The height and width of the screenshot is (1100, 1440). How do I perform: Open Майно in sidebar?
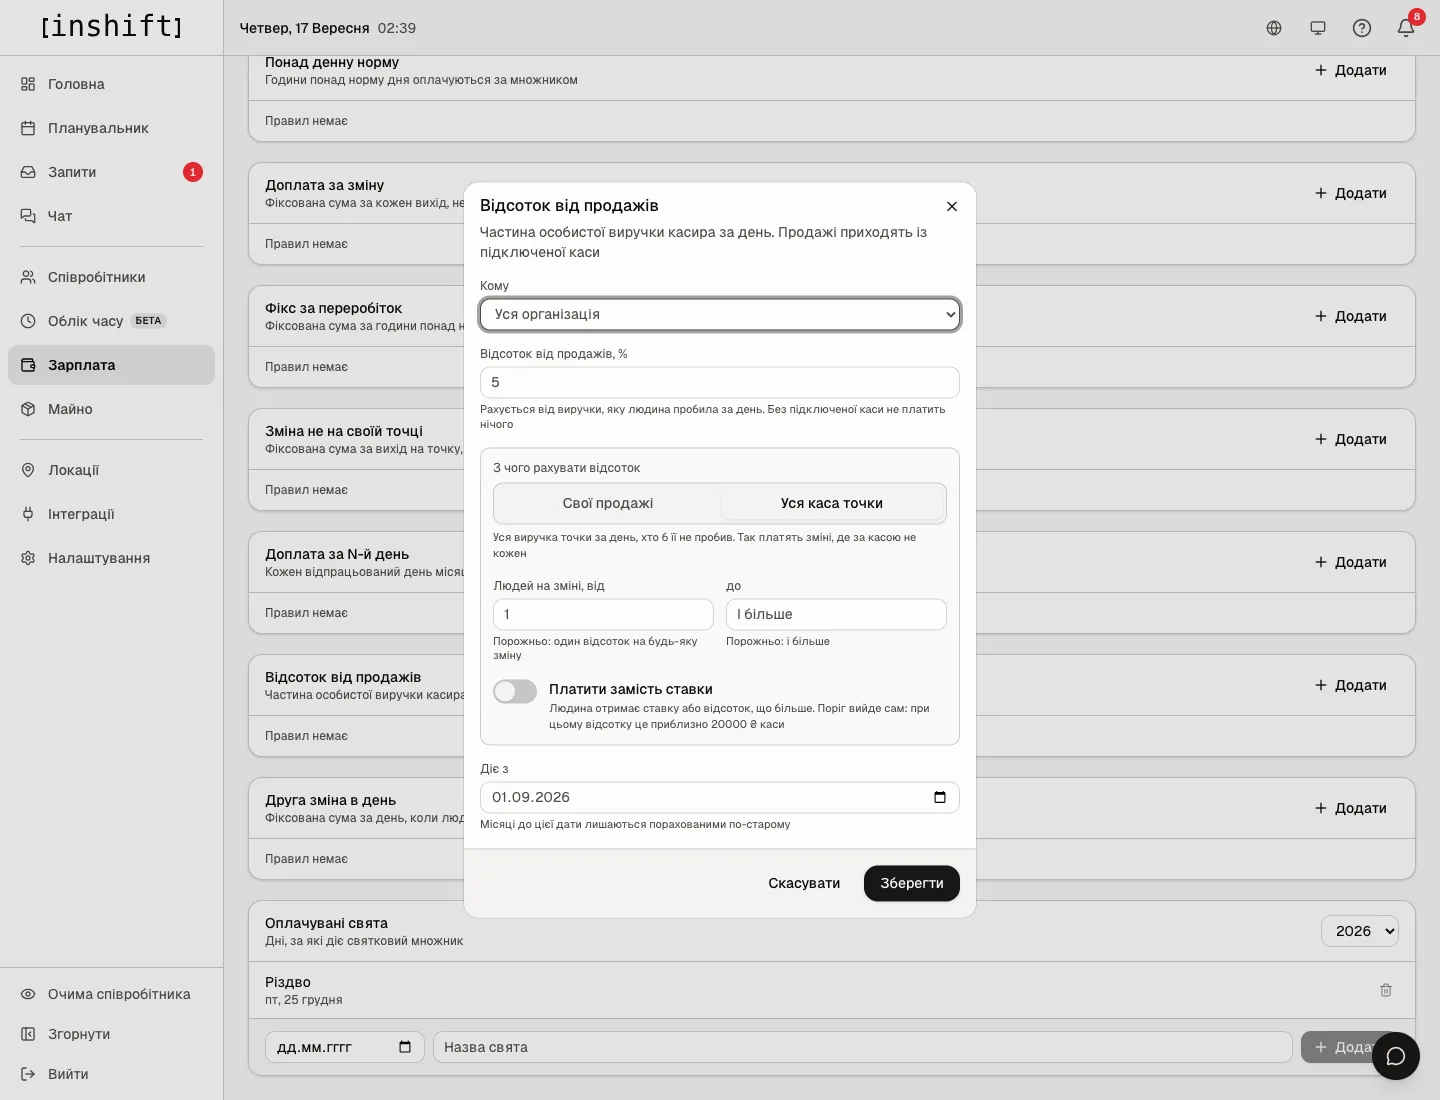click(x=111, y=409)
